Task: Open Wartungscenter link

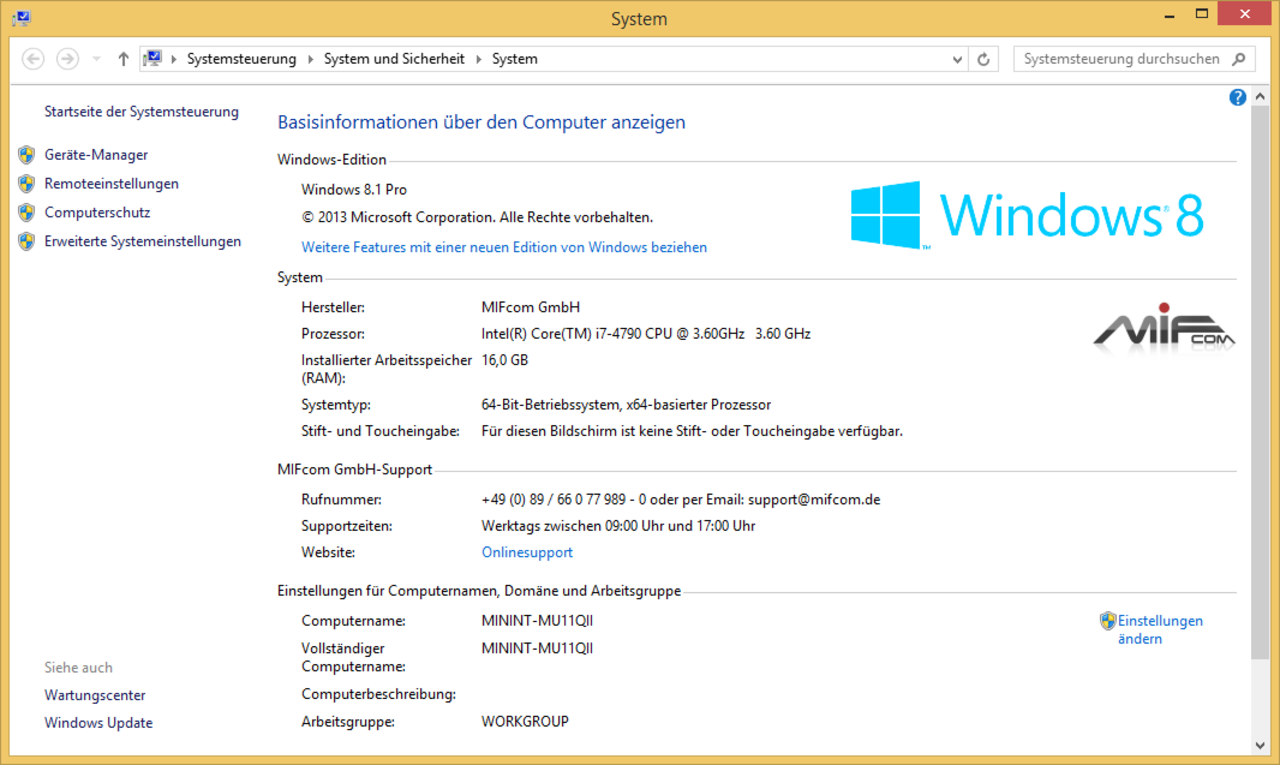Action: (x=95, y=695)
